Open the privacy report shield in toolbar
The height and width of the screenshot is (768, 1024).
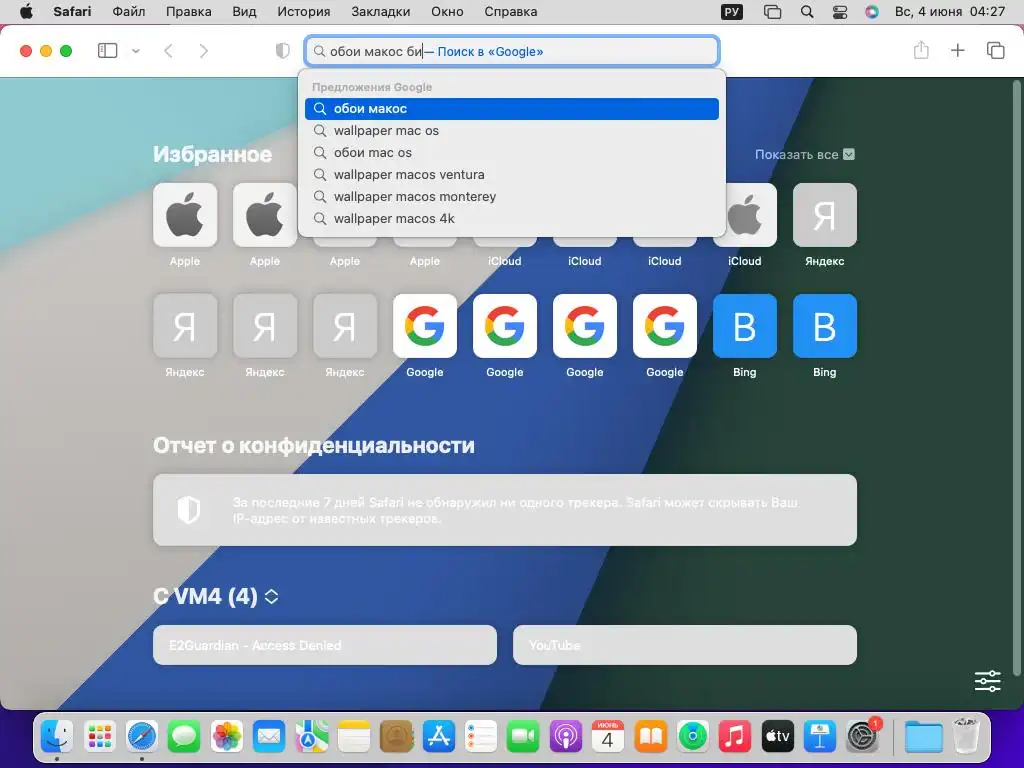(282, 51)
